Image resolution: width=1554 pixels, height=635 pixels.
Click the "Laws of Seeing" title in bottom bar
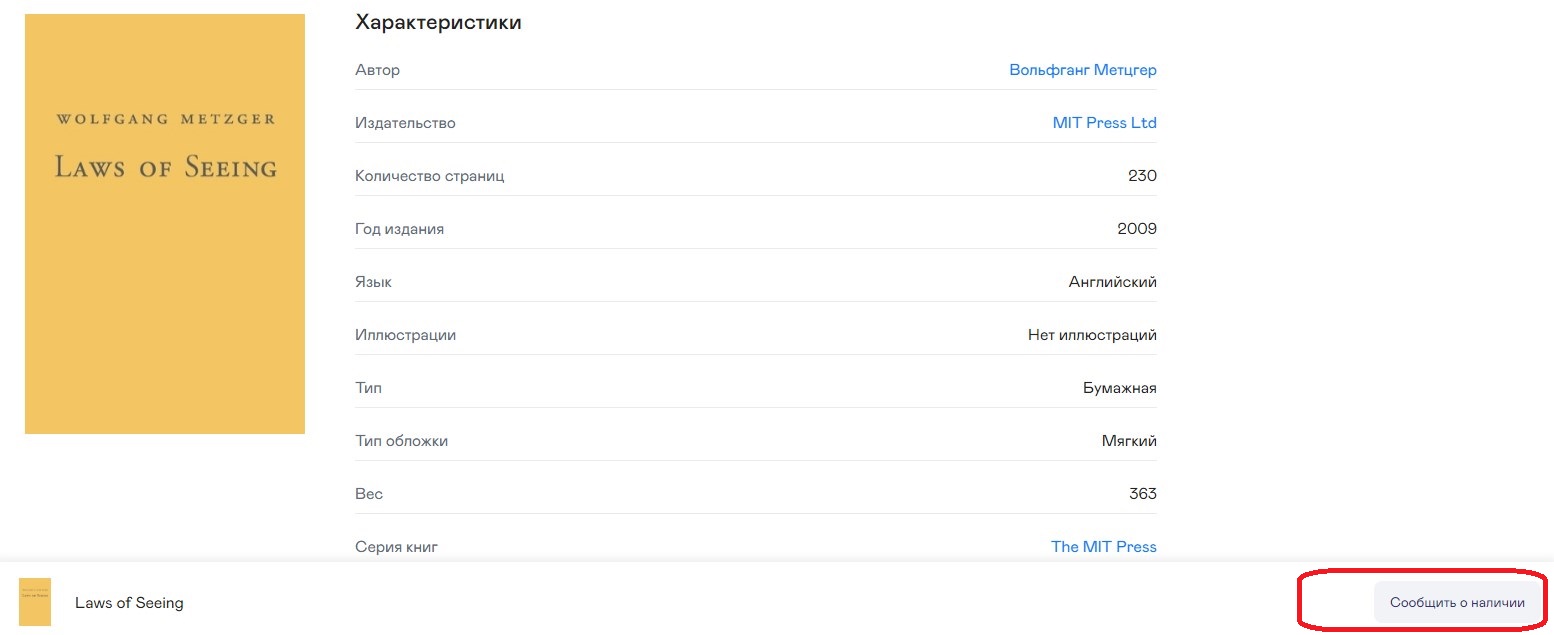coord(129,603)
